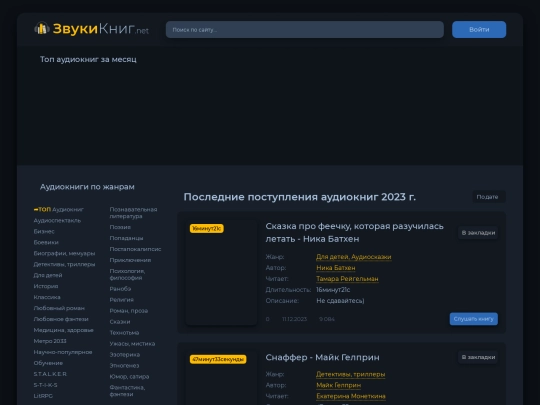The width and height of the screenshot is (540, 405).
Task: Add Снаффер to bookmarks
Action: 478,357
